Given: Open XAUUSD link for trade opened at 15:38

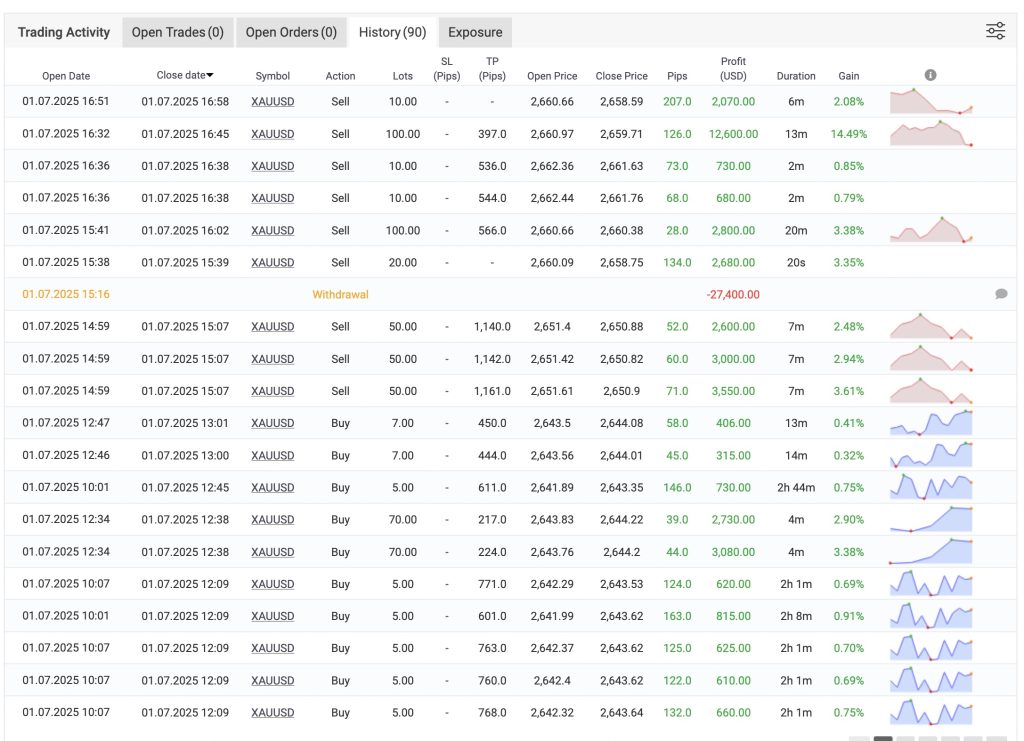Looking at the screenshot, I should [x=272, y=262].
